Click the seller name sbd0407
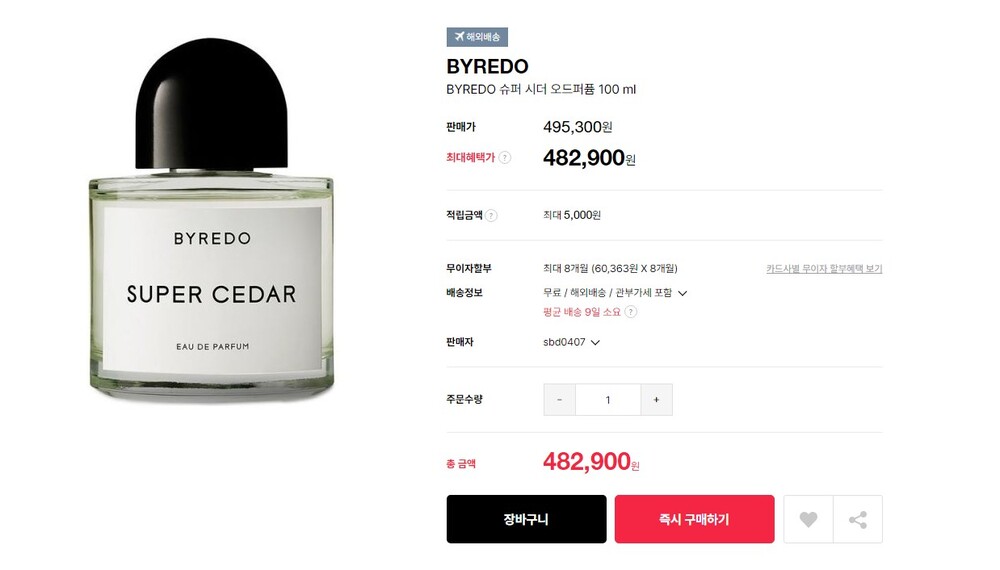This screenshot has height=570, width=1000. pos(564,342)
